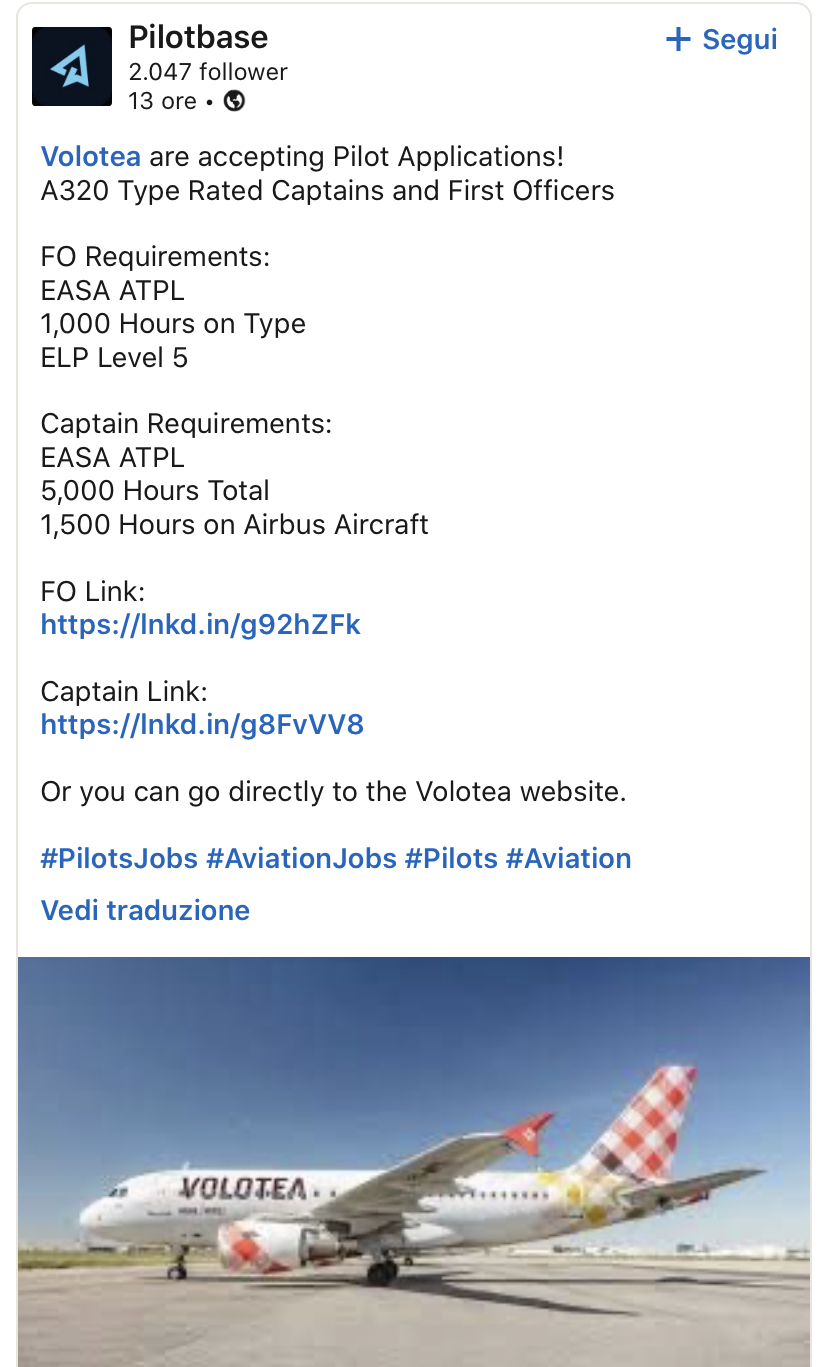Open the Captain link lnkd.in/g8FvVV8
Screen dimensions: 828x1367
(202, 724)
